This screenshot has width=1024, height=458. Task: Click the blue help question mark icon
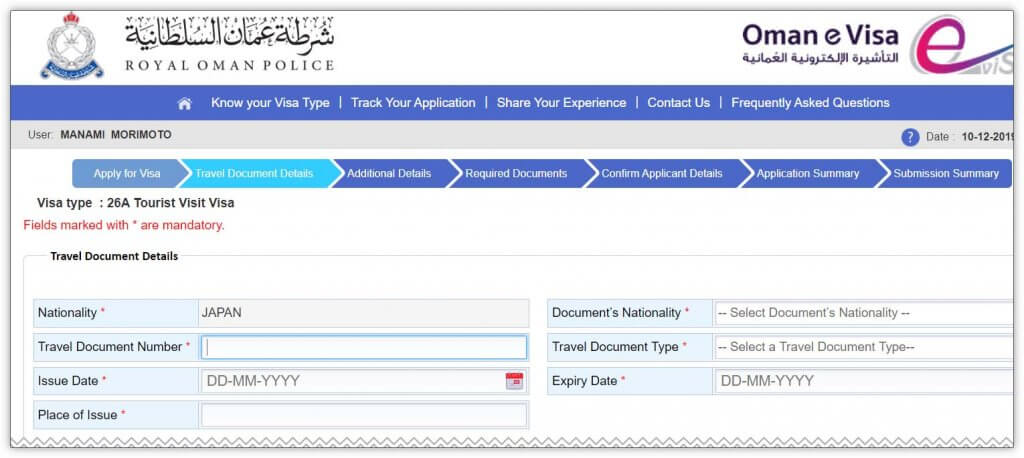[x=910, y=137]
